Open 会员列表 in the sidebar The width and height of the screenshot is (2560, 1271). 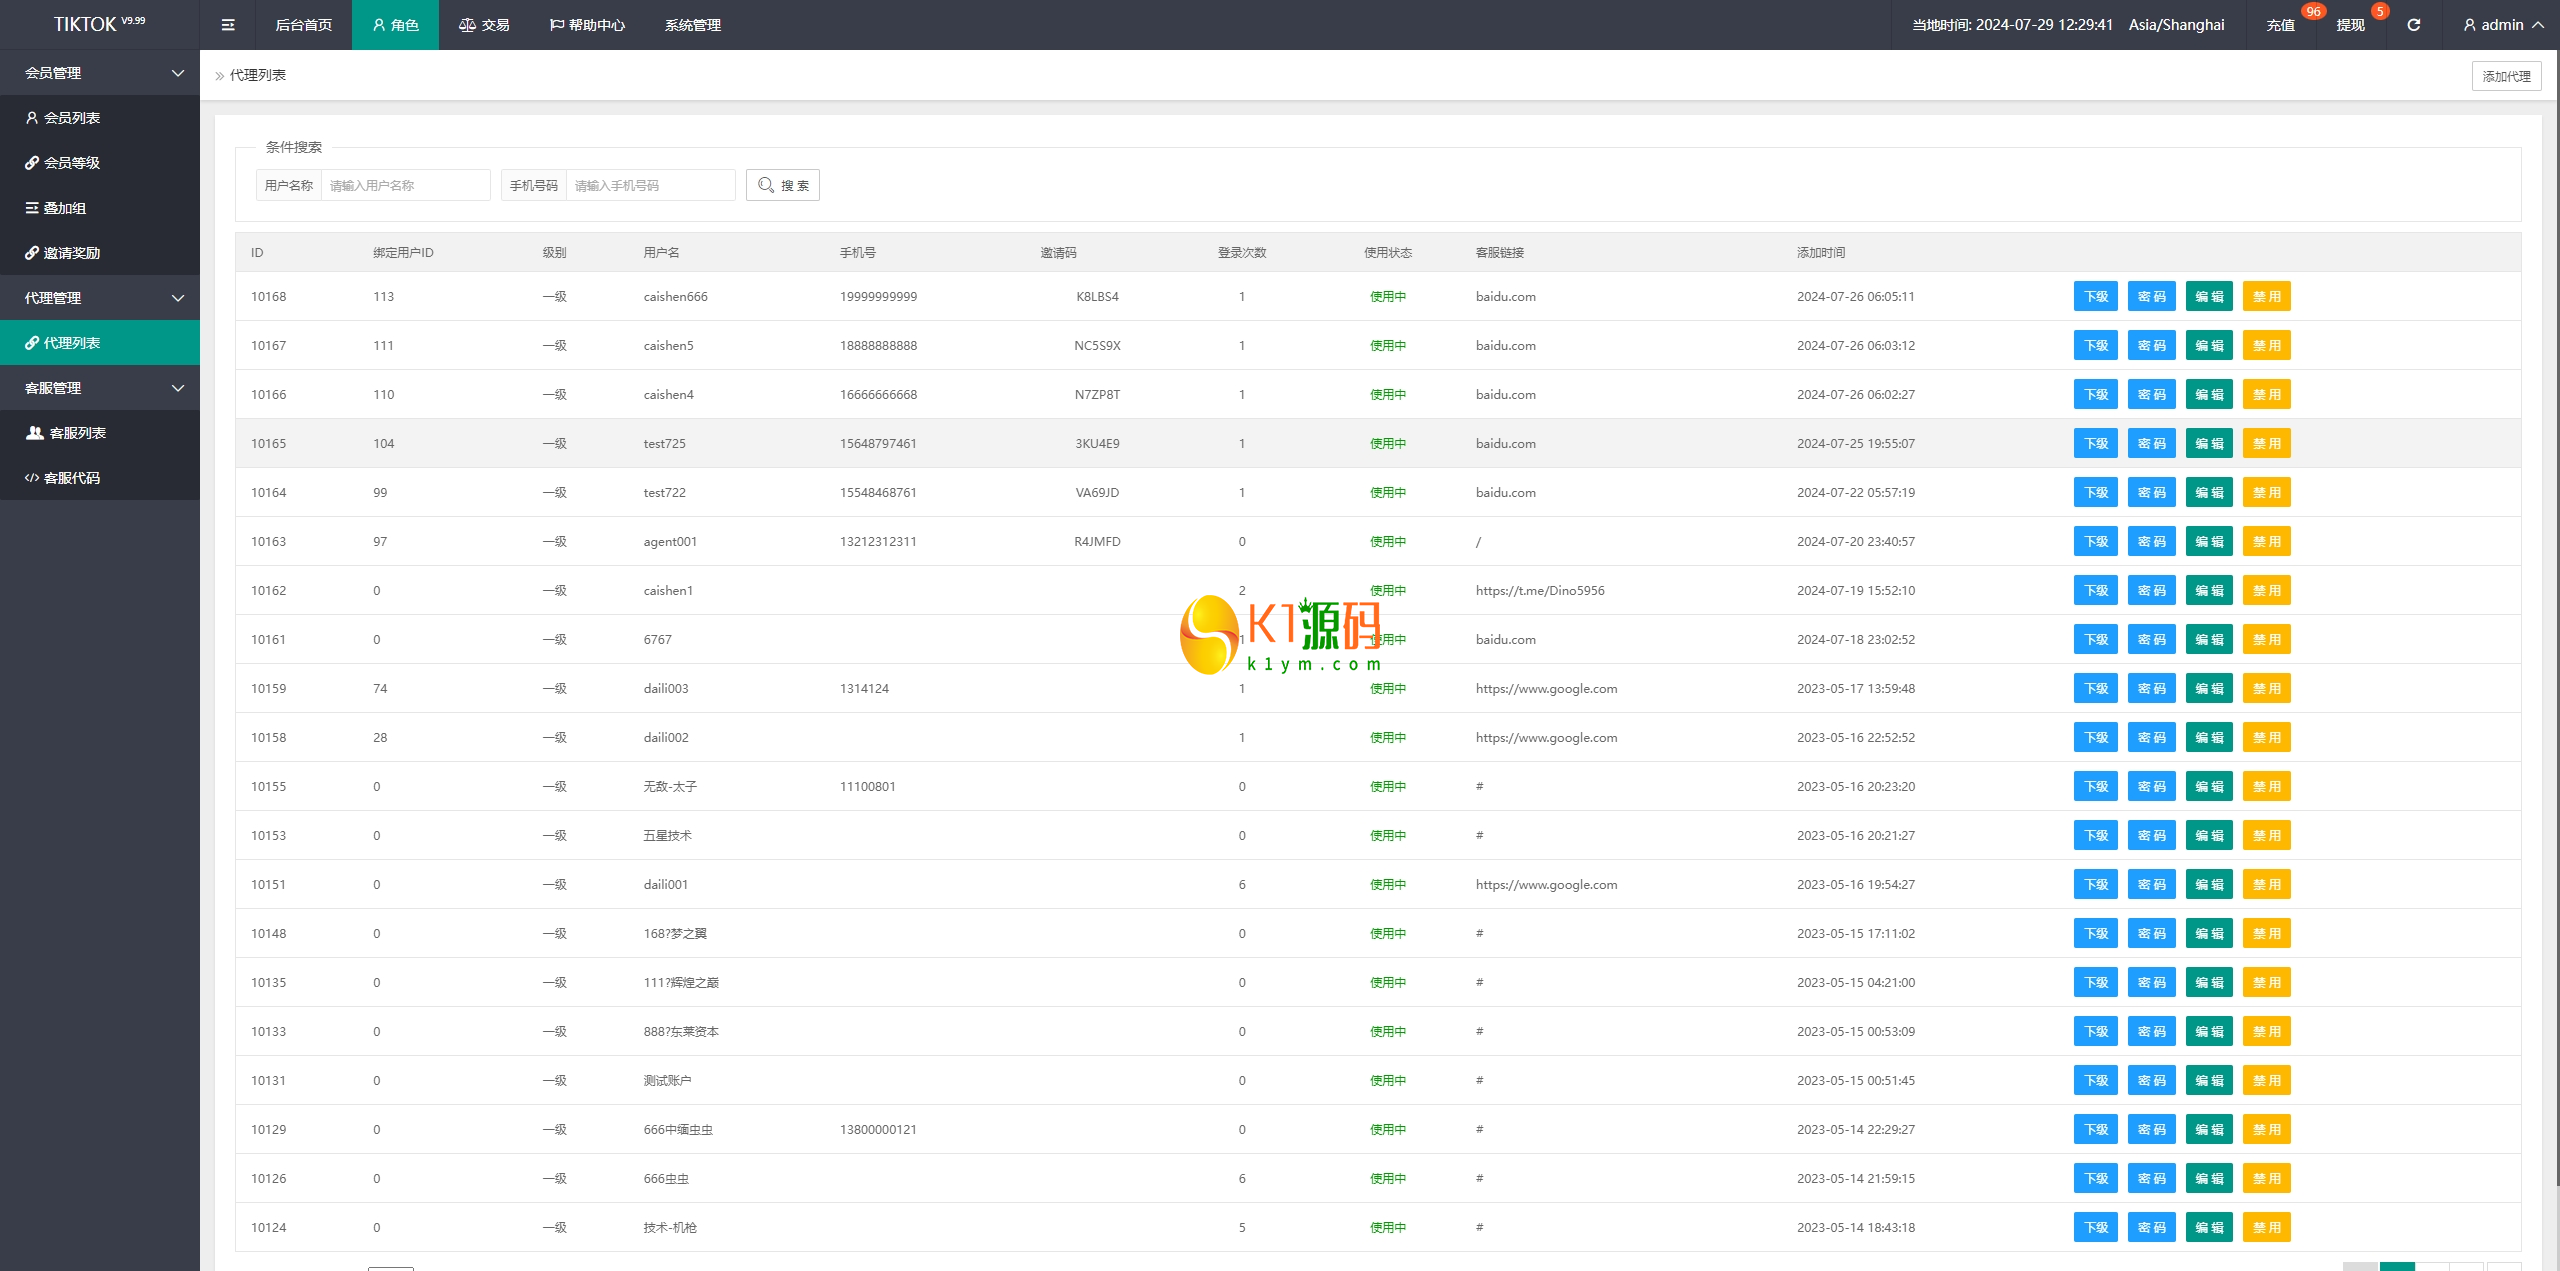pos(100,118)
